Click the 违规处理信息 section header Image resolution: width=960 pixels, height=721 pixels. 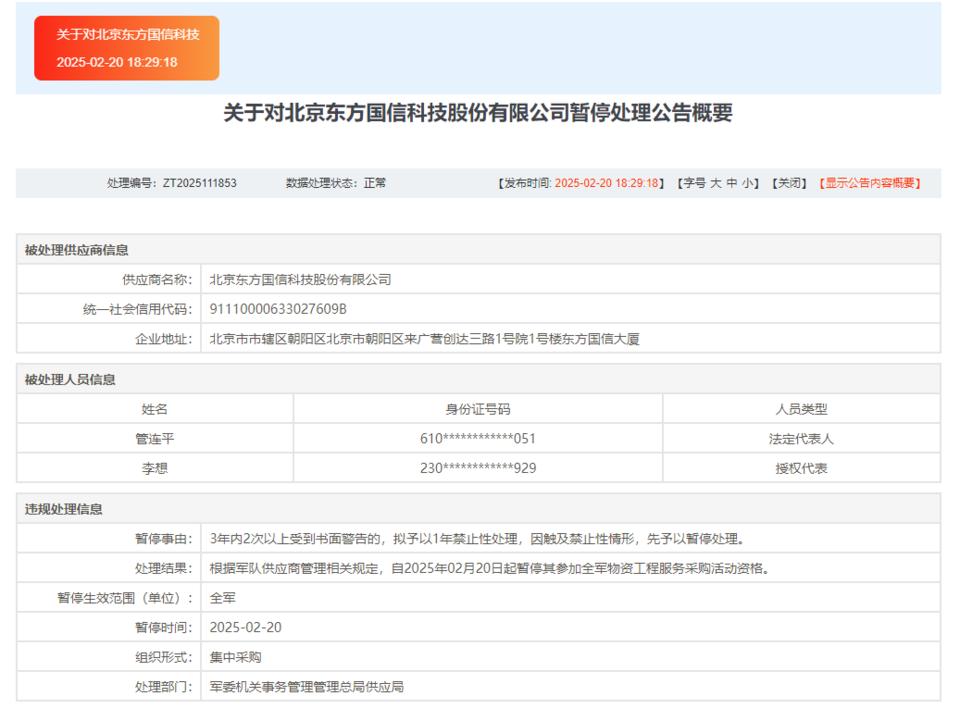[64, 509]
